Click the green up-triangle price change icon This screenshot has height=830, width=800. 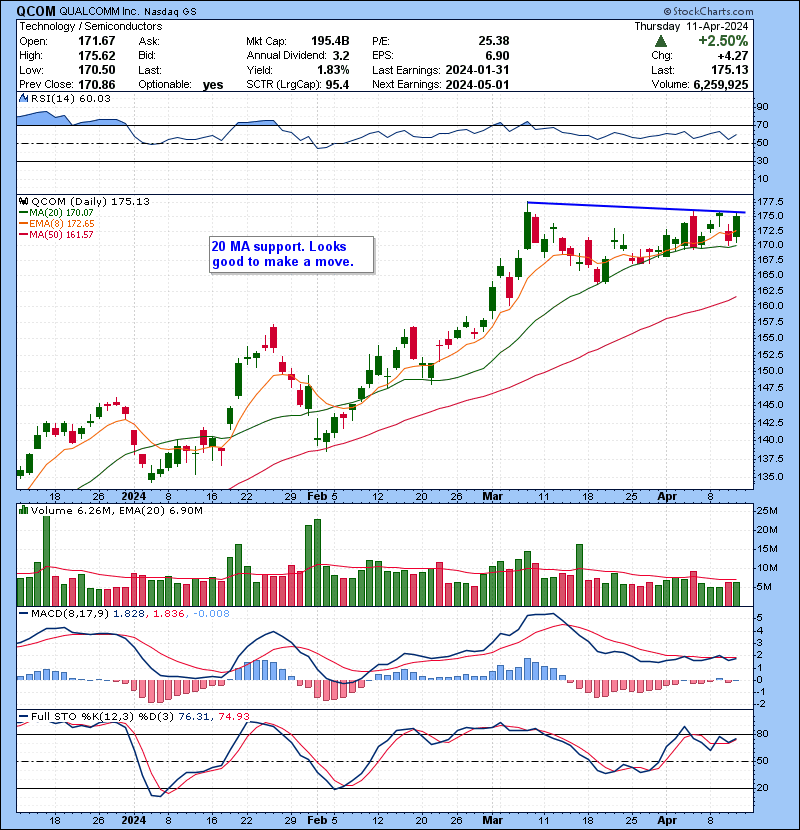(x=660, y=41)
